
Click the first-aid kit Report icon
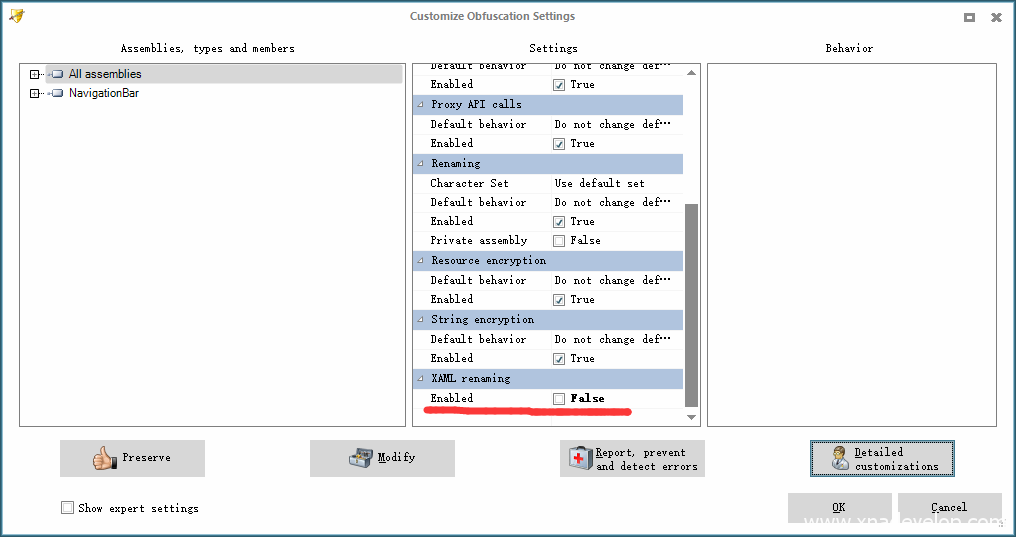coord(581,459)
